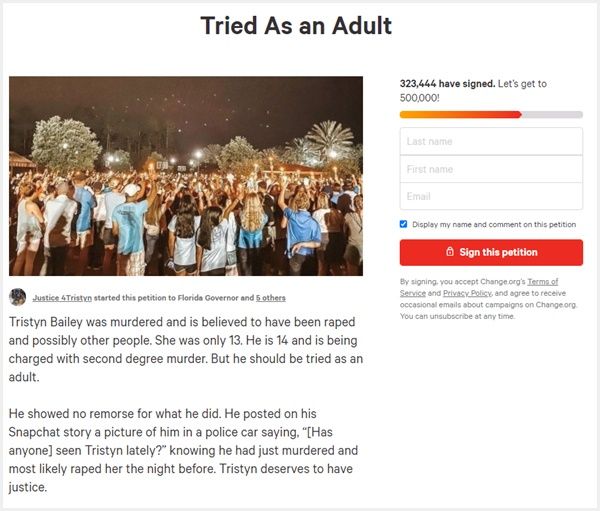Click the "Florida Governor" recipient text
Image resolution: width=600 pixels, height=511 pixels.
(208, 298)
